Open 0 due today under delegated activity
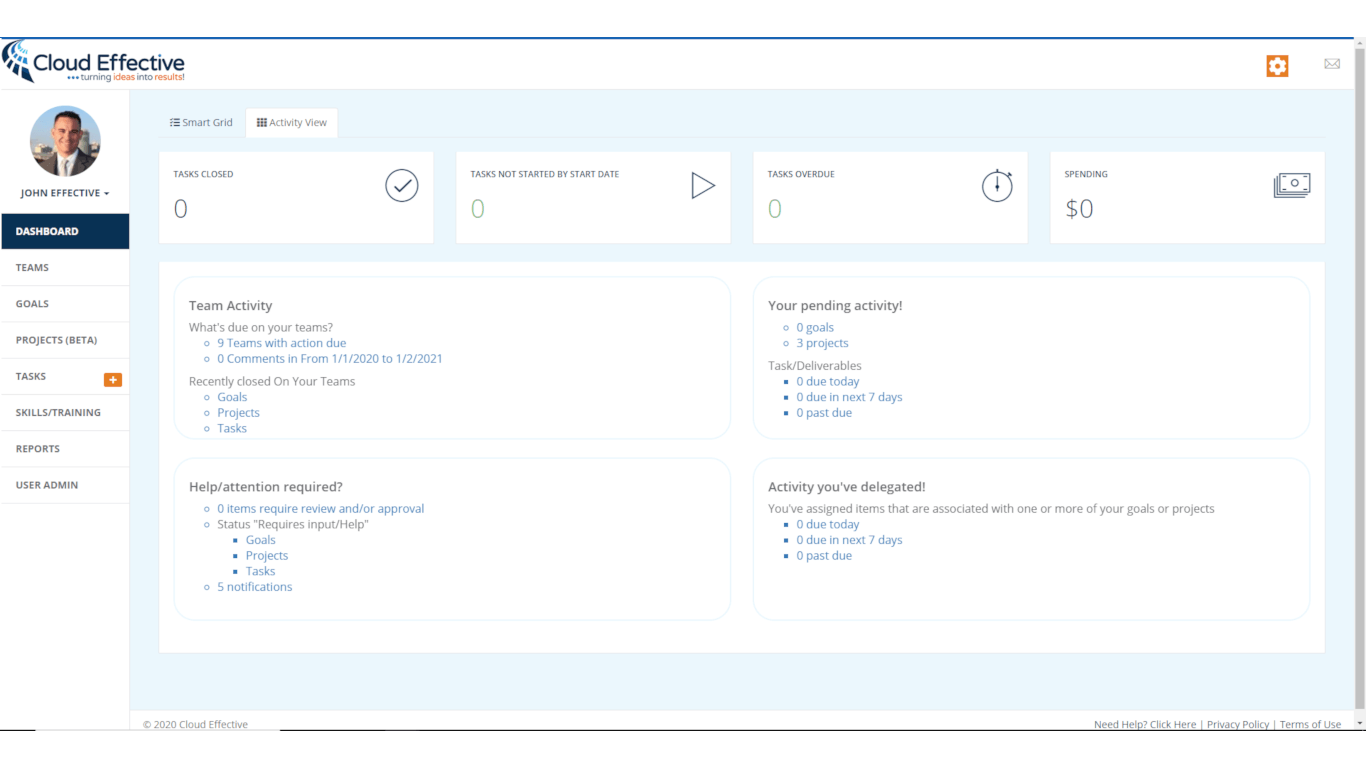The width and height of the screenshot is (1366, 768). pyautogui.click(x=828, y=524)
